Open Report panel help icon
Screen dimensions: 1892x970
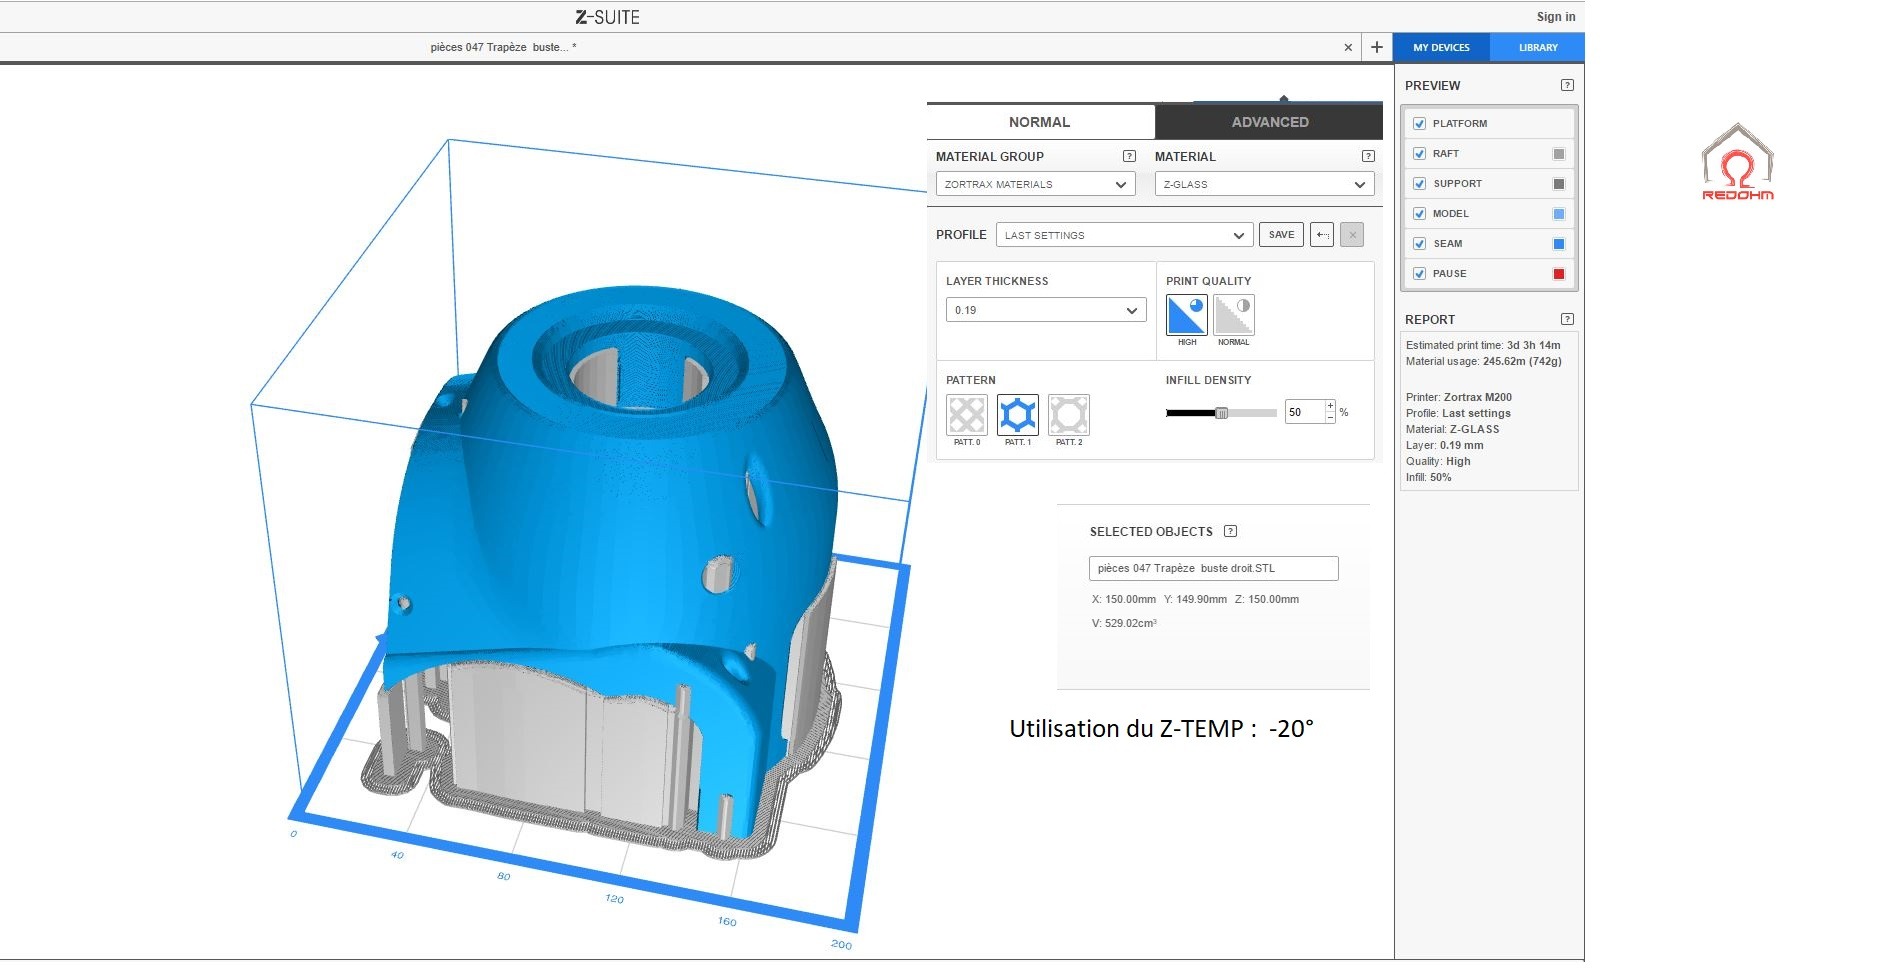point(1567,319)
